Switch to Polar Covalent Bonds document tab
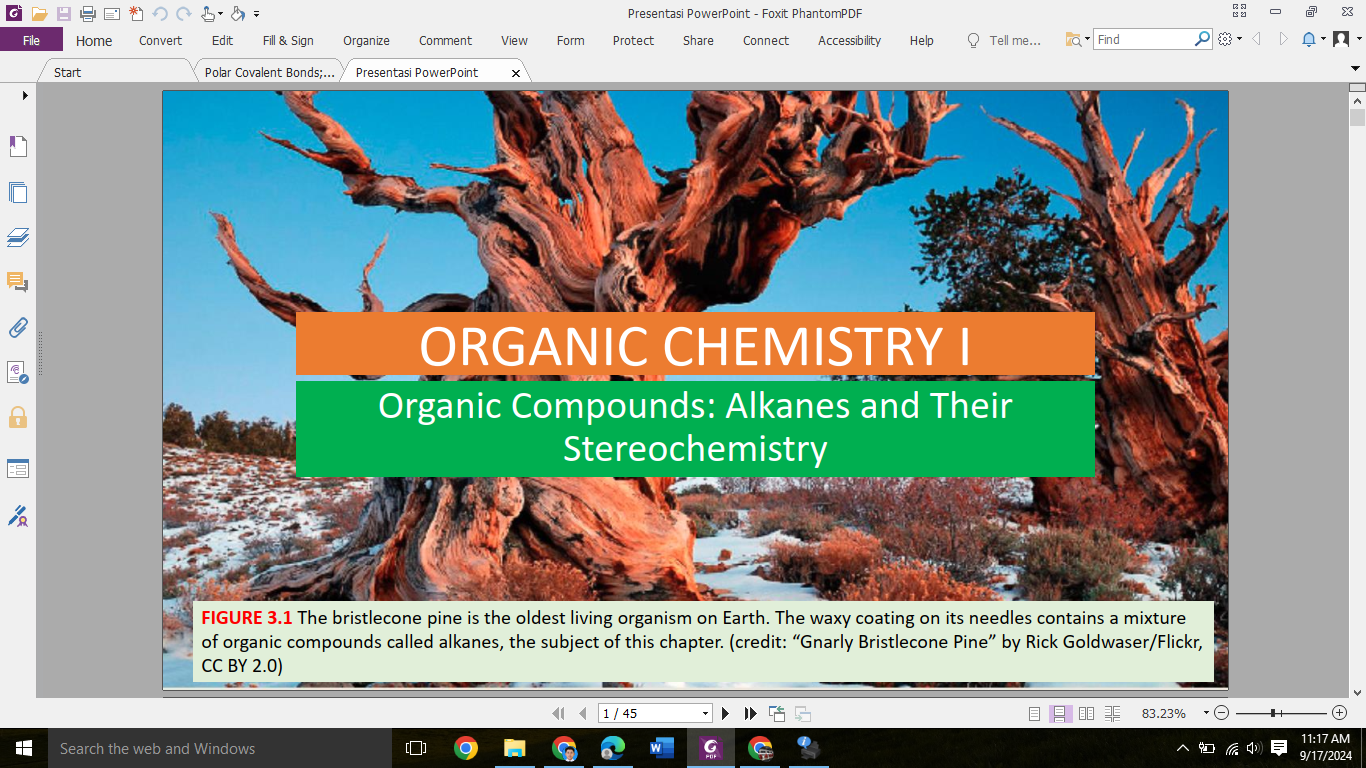The height and width of the screenshot is (768, 1366). (x=269, y=72)
